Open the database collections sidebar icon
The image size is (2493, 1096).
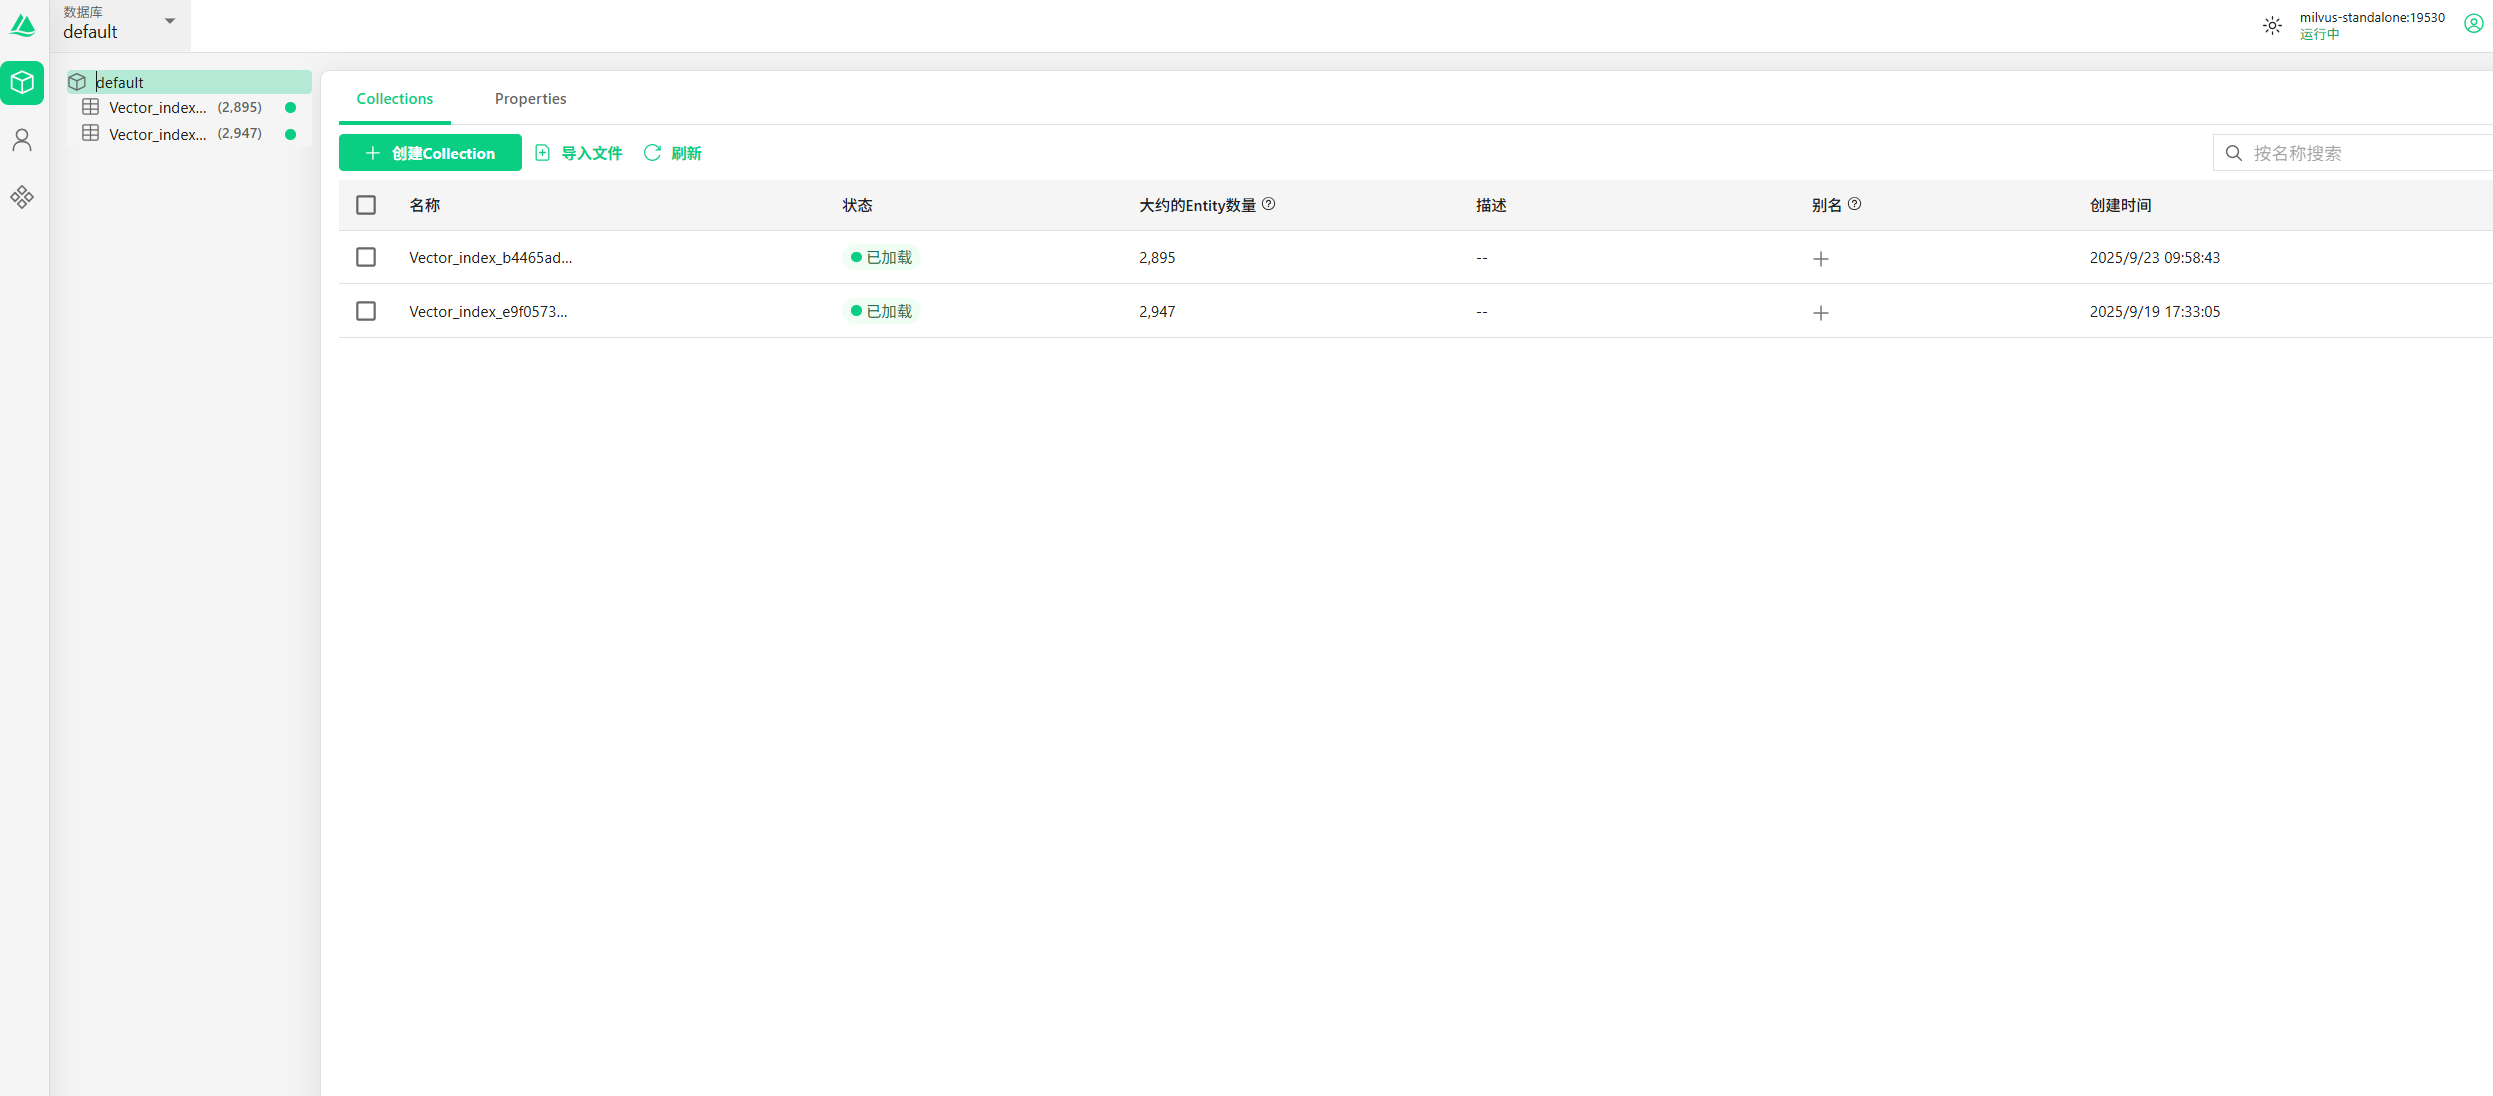click(22, 83)
